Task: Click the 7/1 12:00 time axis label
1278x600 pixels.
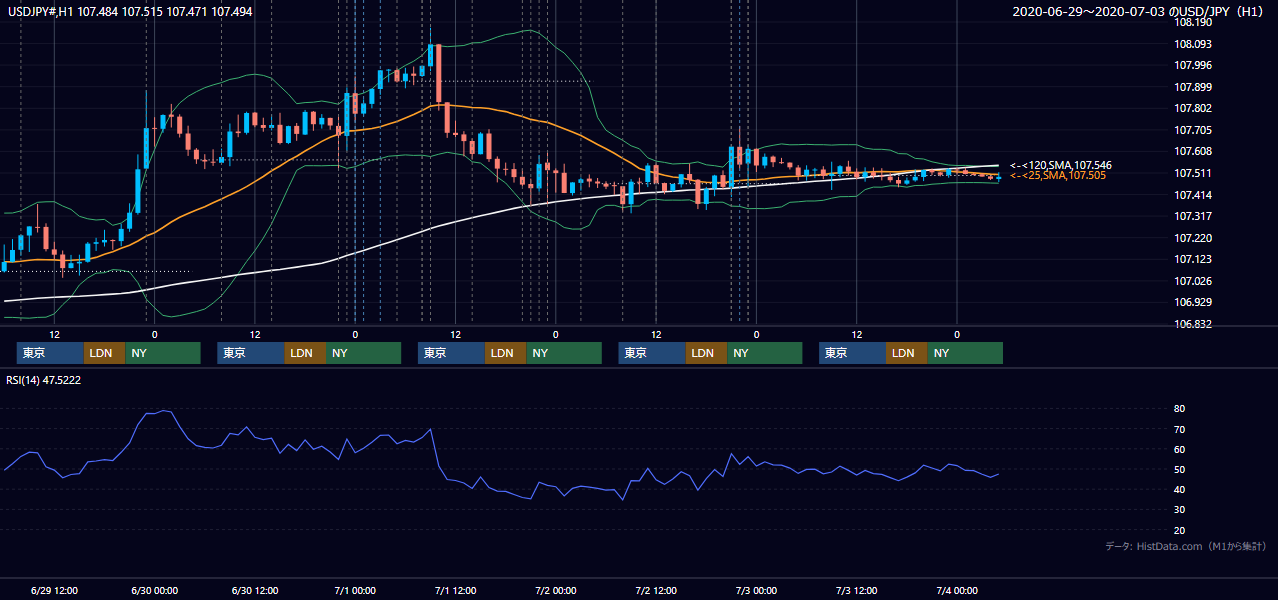Action: point(455,590)
